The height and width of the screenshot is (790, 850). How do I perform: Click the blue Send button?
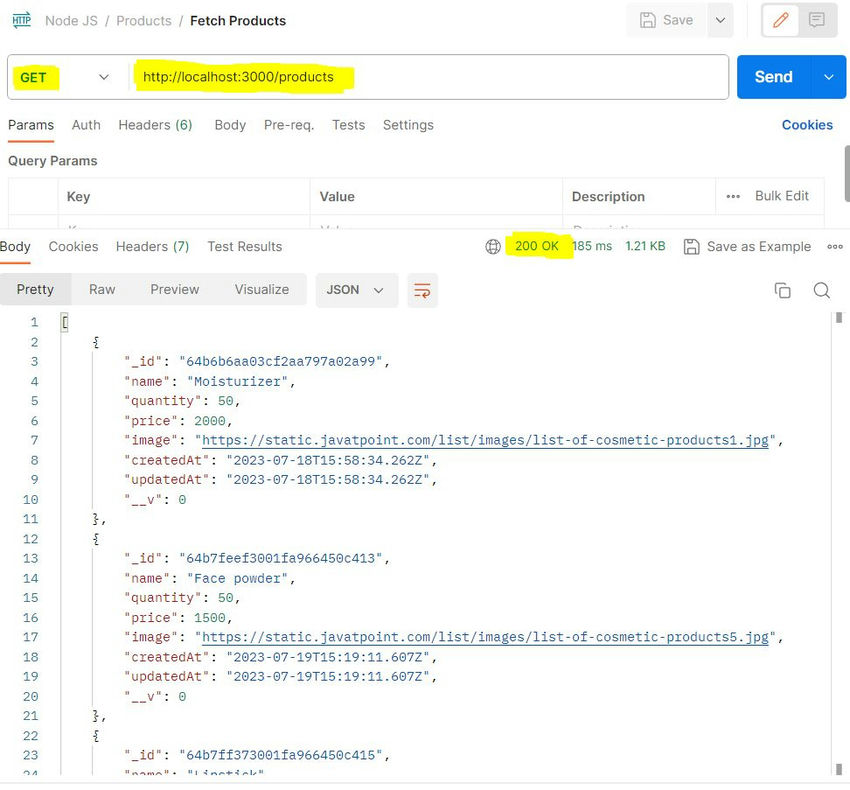tap(773, 77)
